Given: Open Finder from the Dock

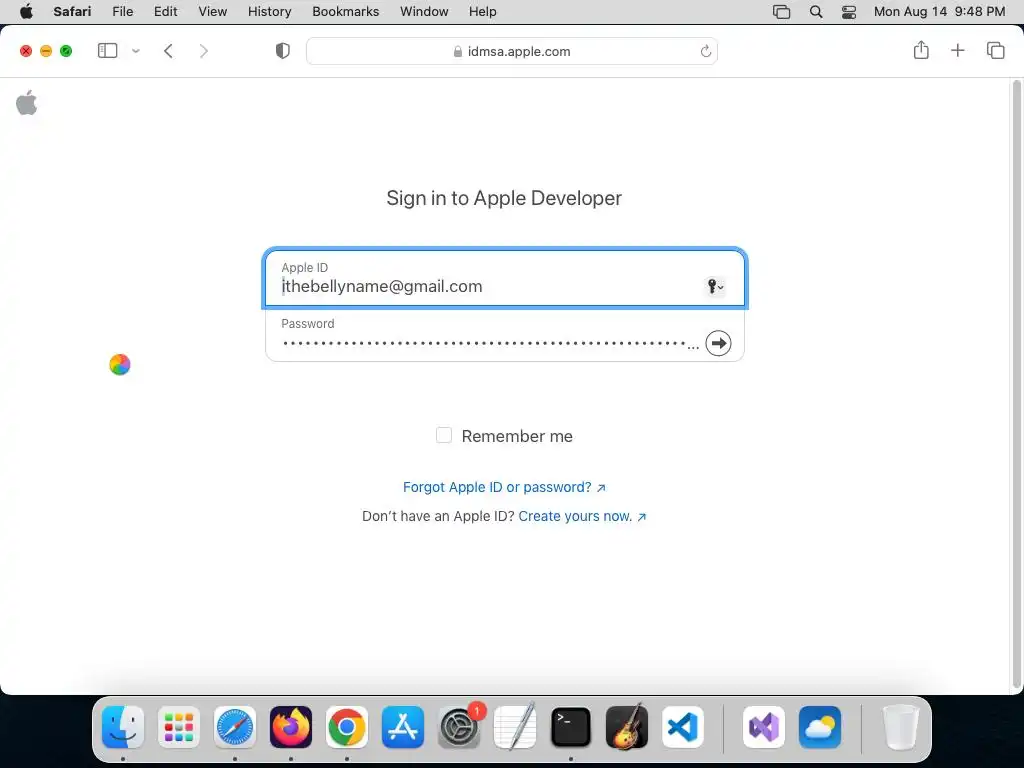Looking at the screenshot, I should 123,727.
